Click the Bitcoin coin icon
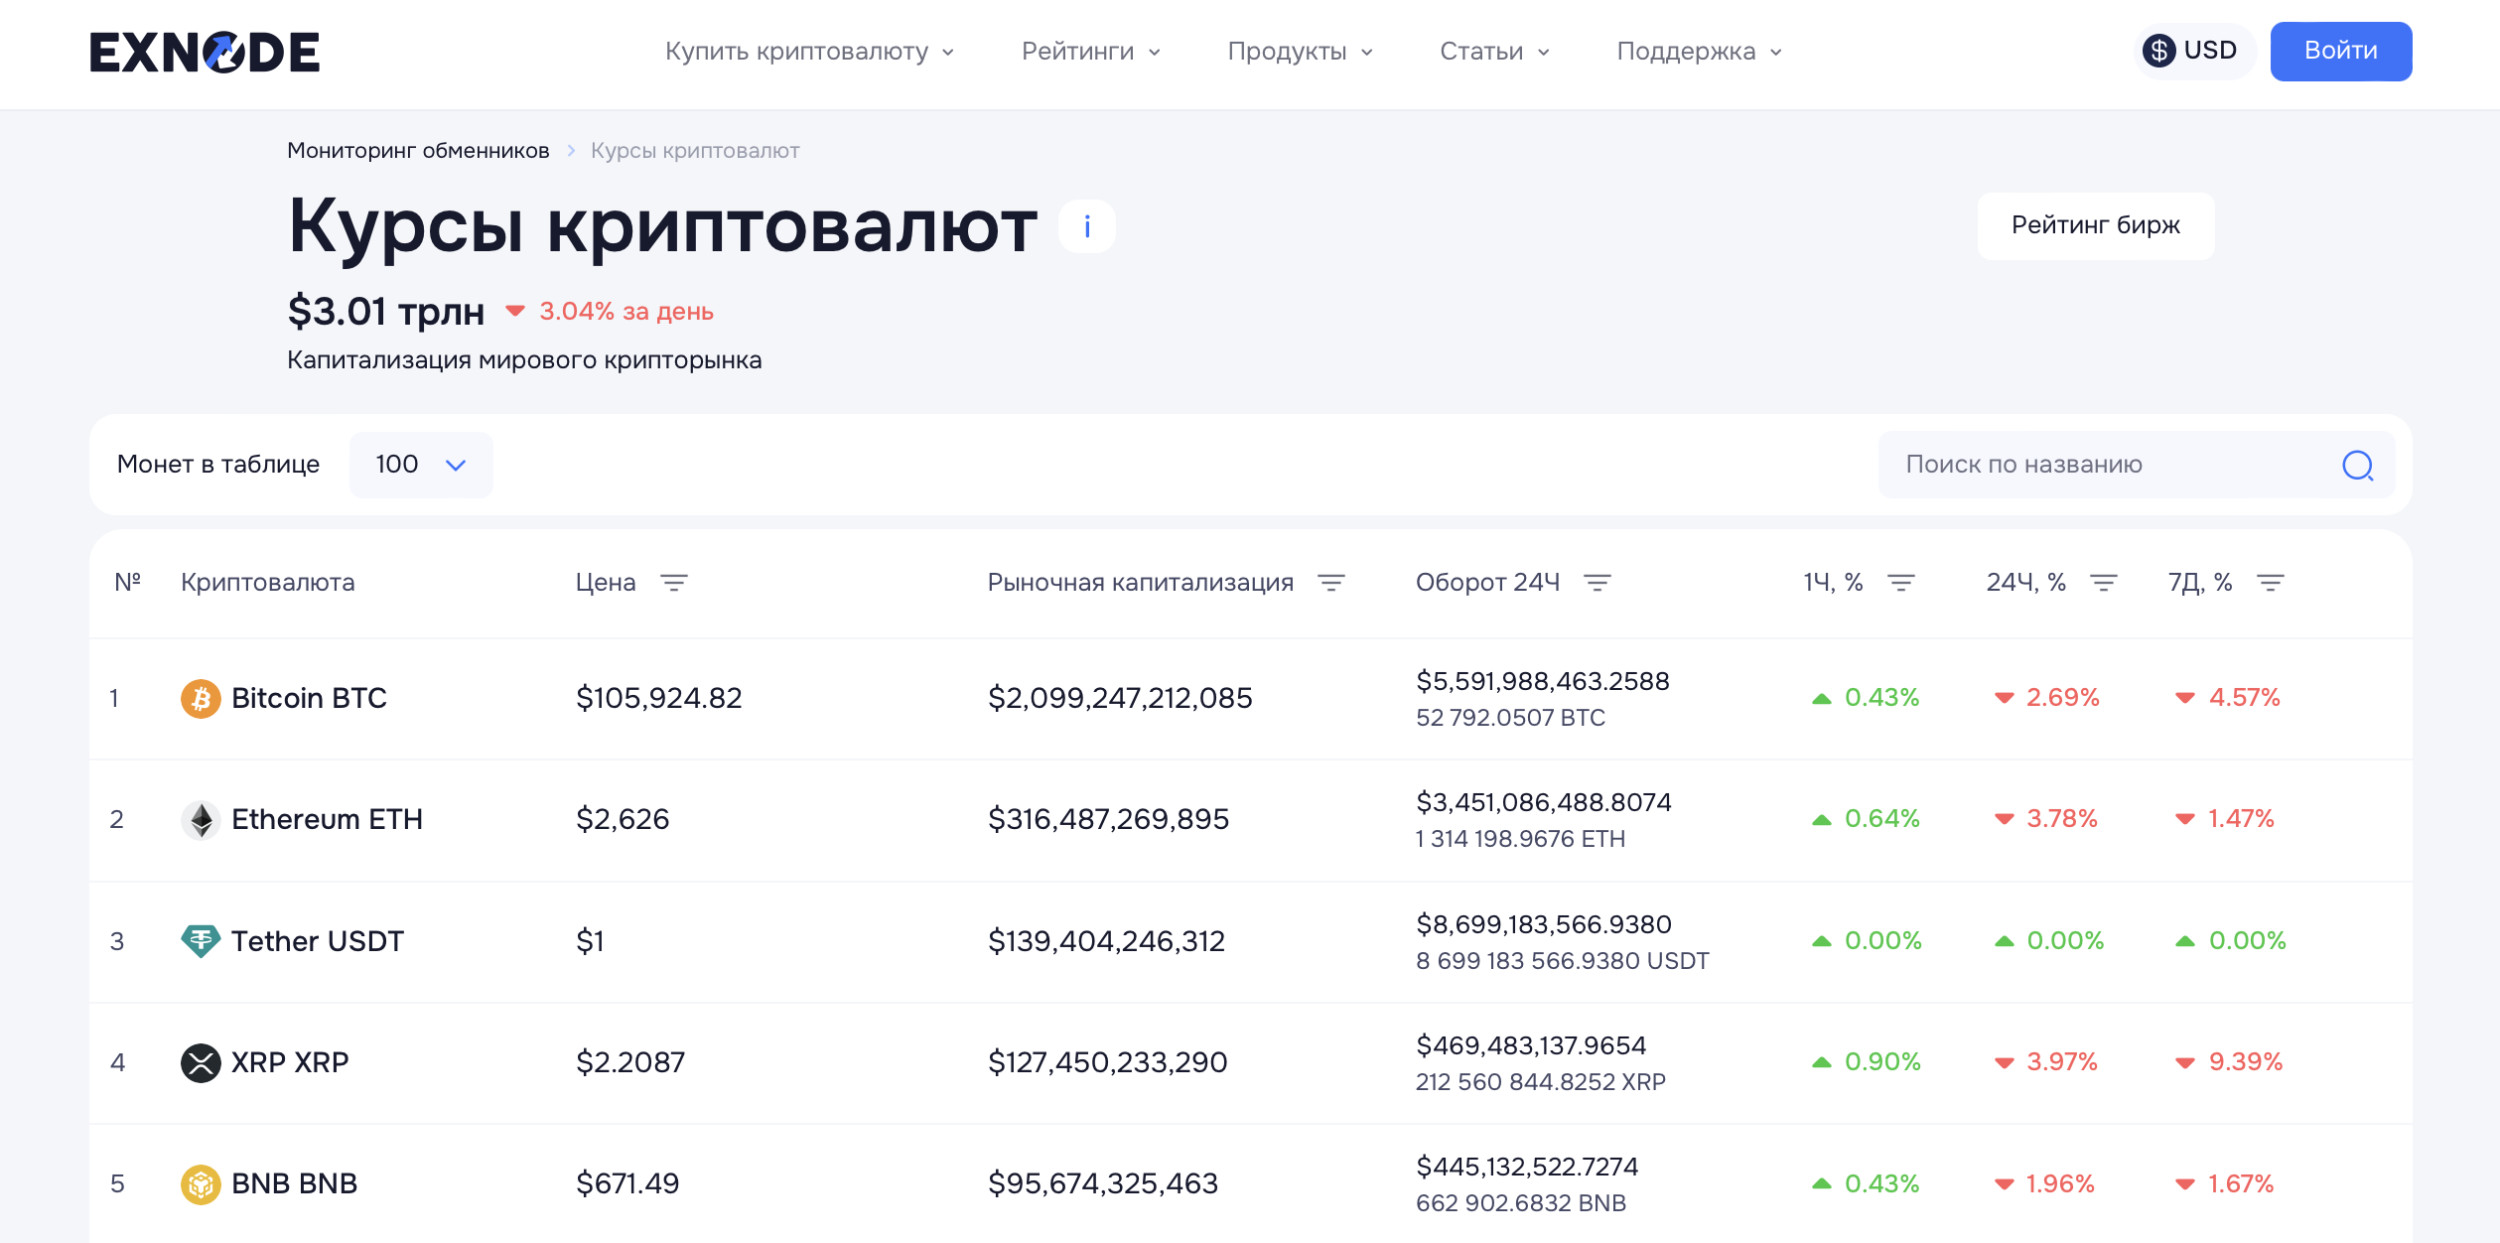This screenshot has width=2500, height=1243. click(x=200, y=698)
